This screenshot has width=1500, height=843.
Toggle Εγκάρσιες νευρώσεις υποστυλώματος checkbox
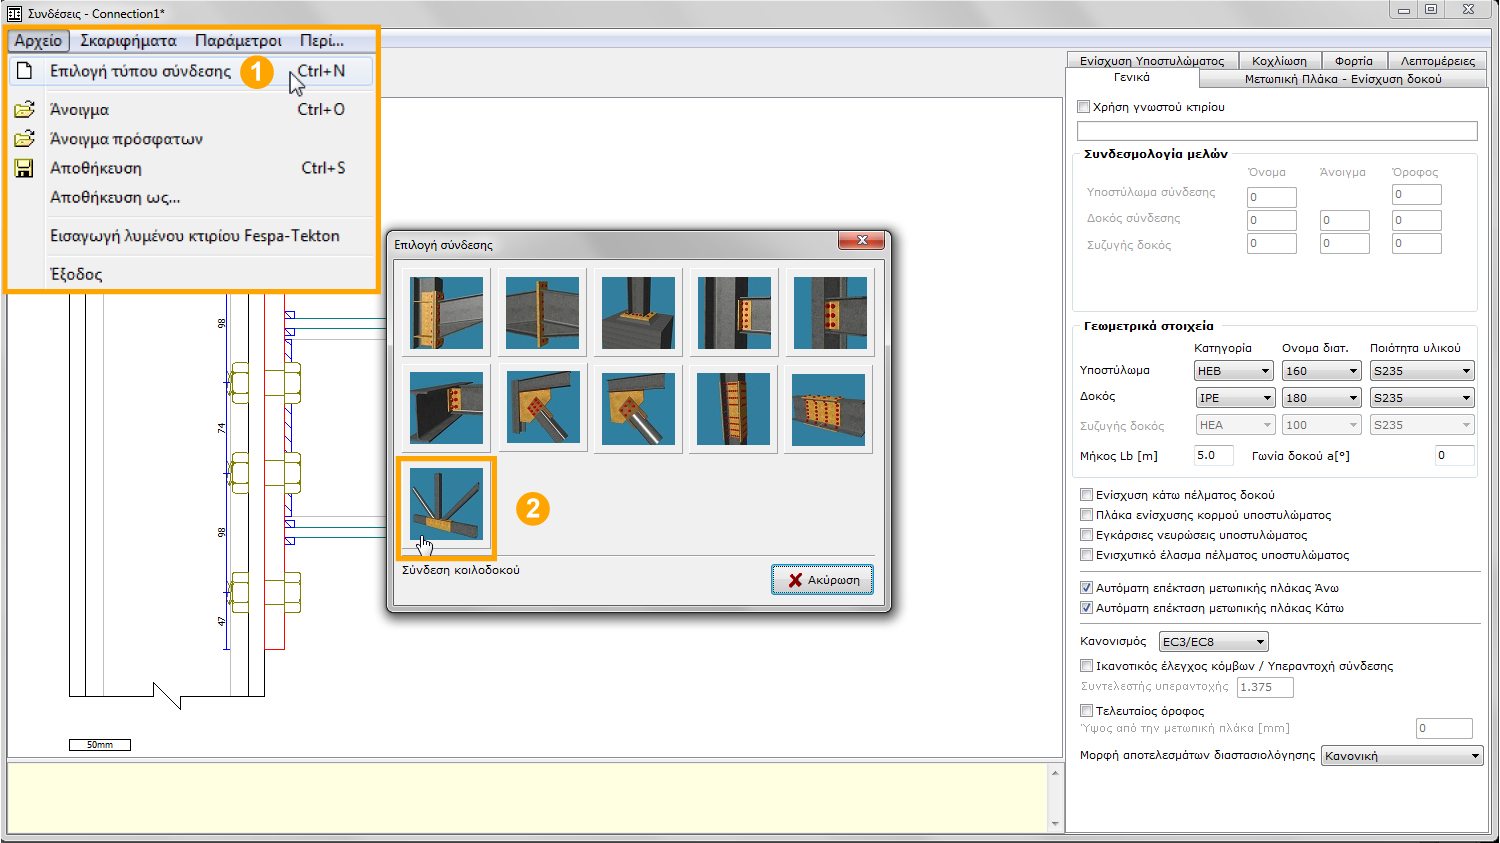click(x=1087, y=535)
